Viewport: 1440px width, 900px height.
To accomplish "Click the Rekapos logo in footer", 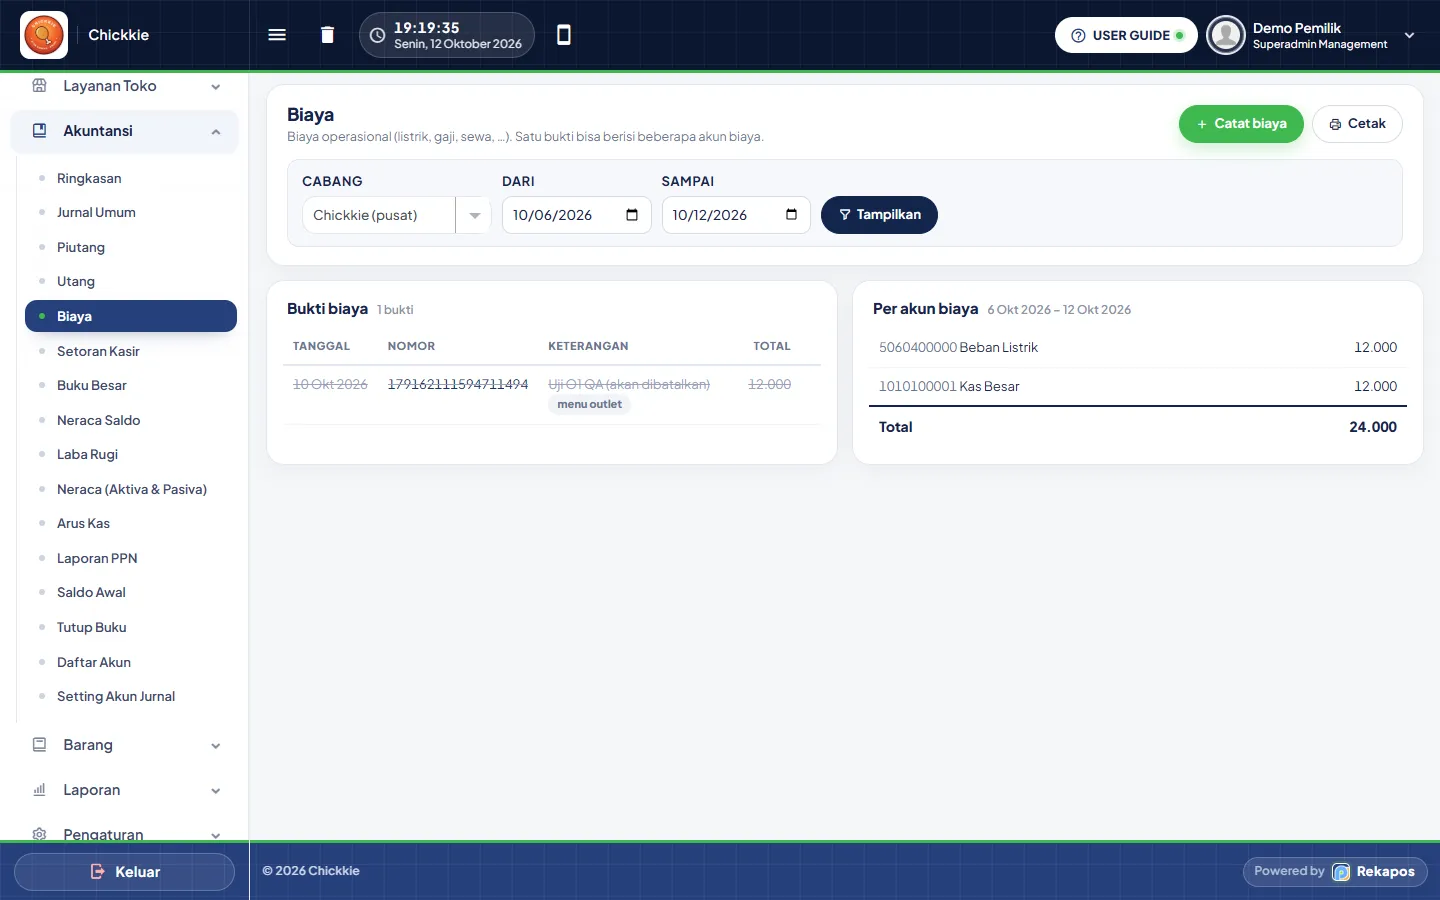I will (1341, 872).
